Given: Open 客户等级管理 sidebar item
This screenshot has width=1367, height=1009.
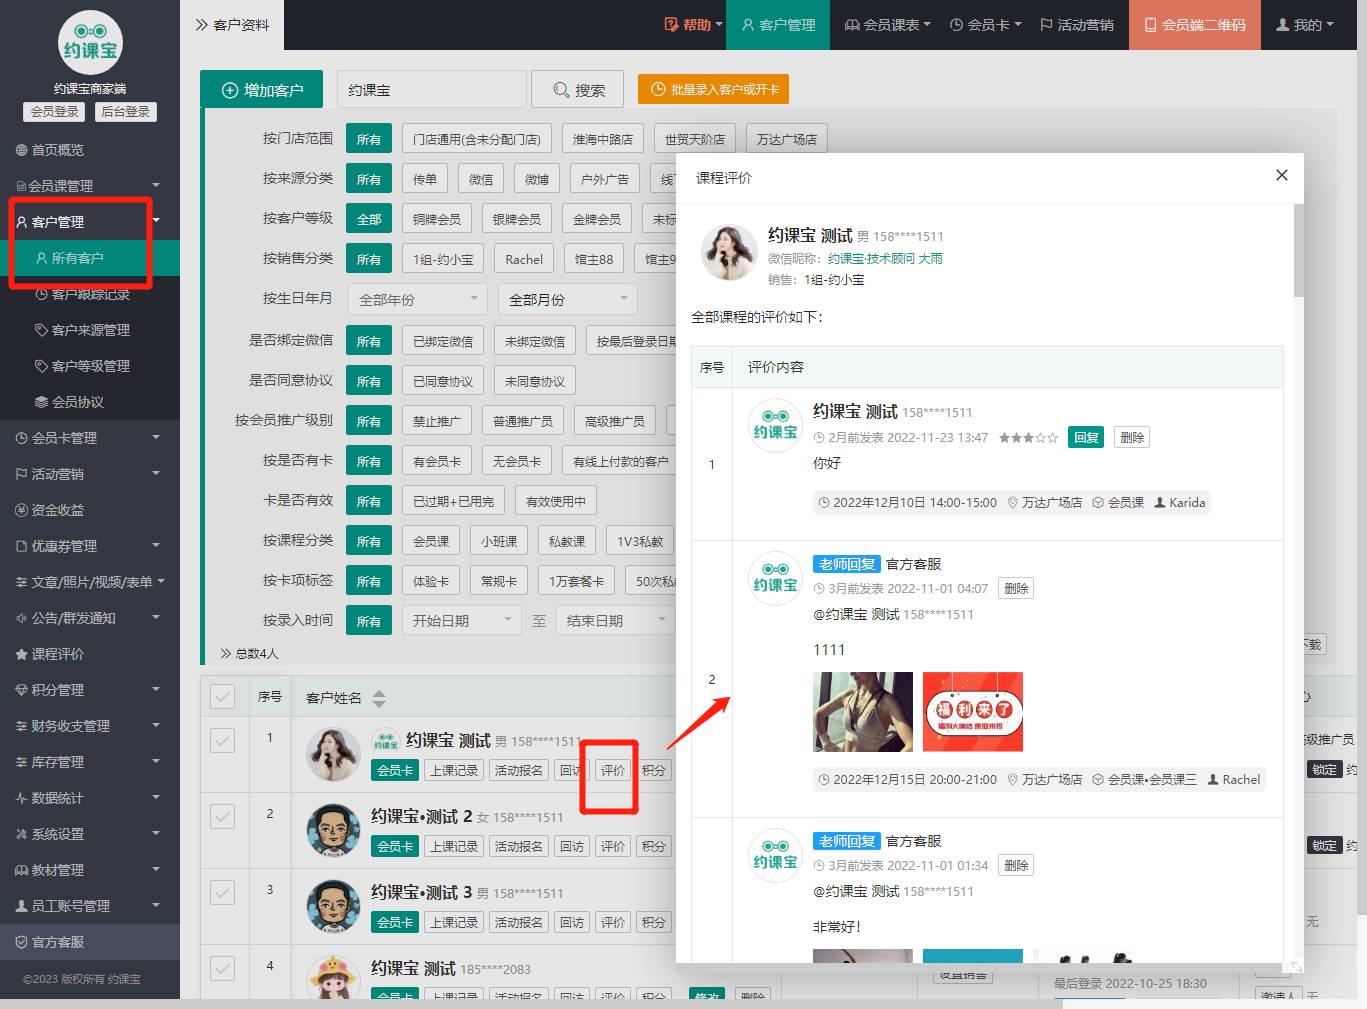Looking at the screenshot, I should click(x=90, y=366).
